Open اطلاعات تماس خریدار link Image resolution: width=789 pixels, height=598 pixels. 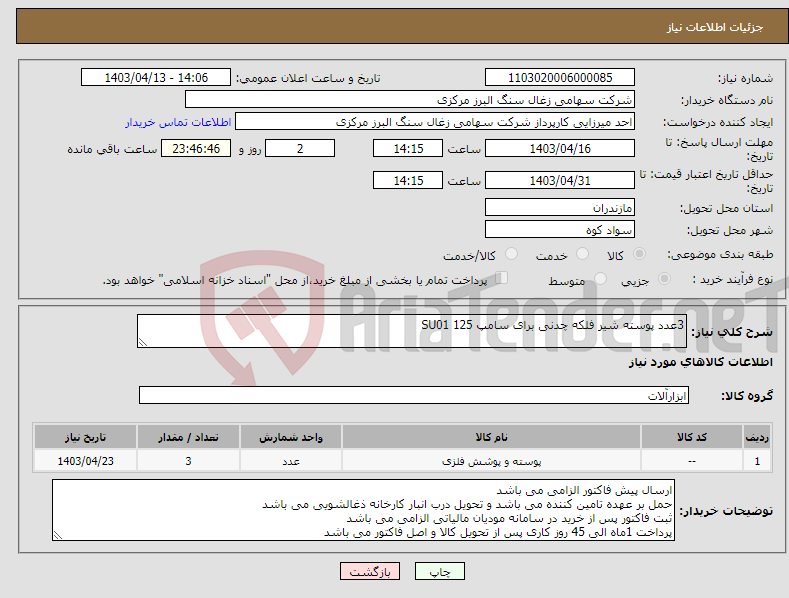click(x=178, y=122)
